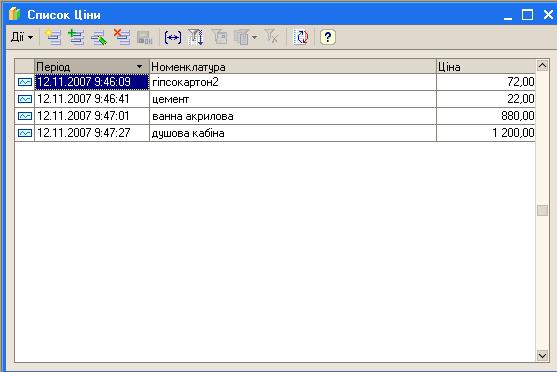Select cell 12.11.2007 9:47:01
This screenshot has width=557, height=372.
pos(92,116)
